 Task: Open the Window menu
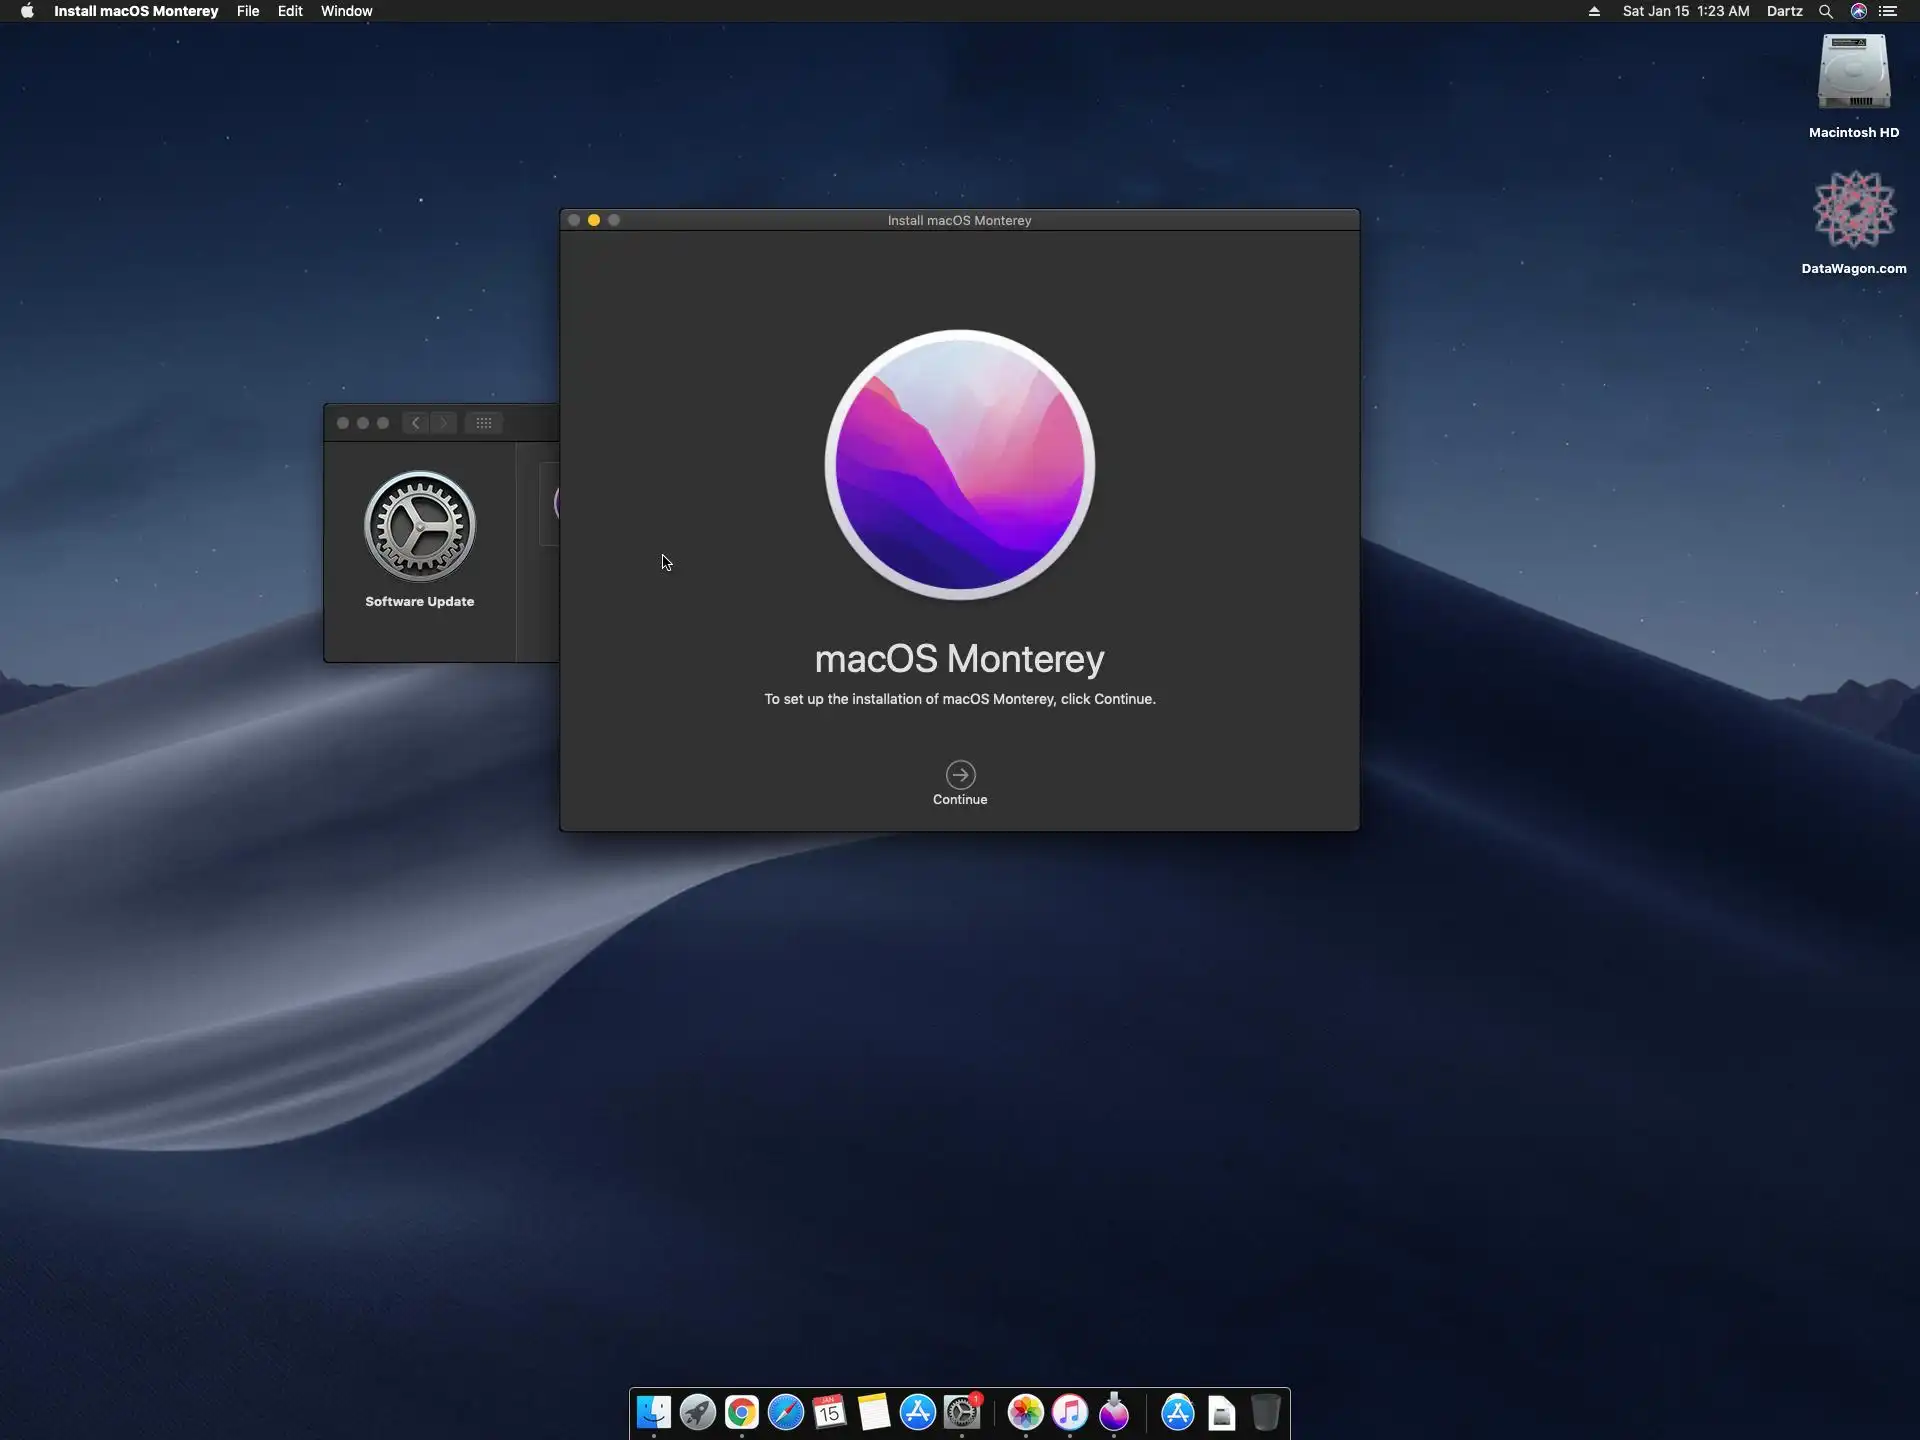pos(346,11)
